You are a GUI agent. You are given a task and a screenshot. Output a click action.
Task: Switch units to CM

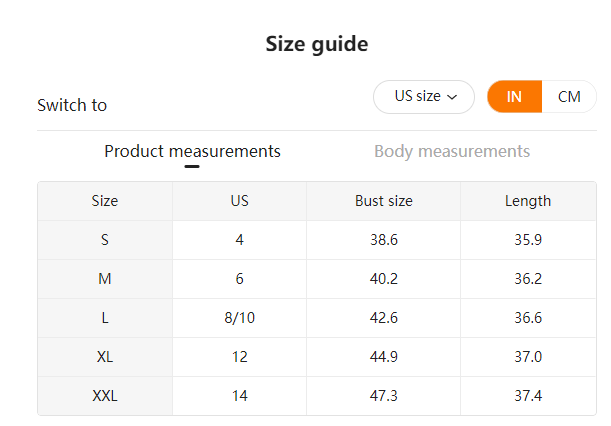(x=569, y=97)
